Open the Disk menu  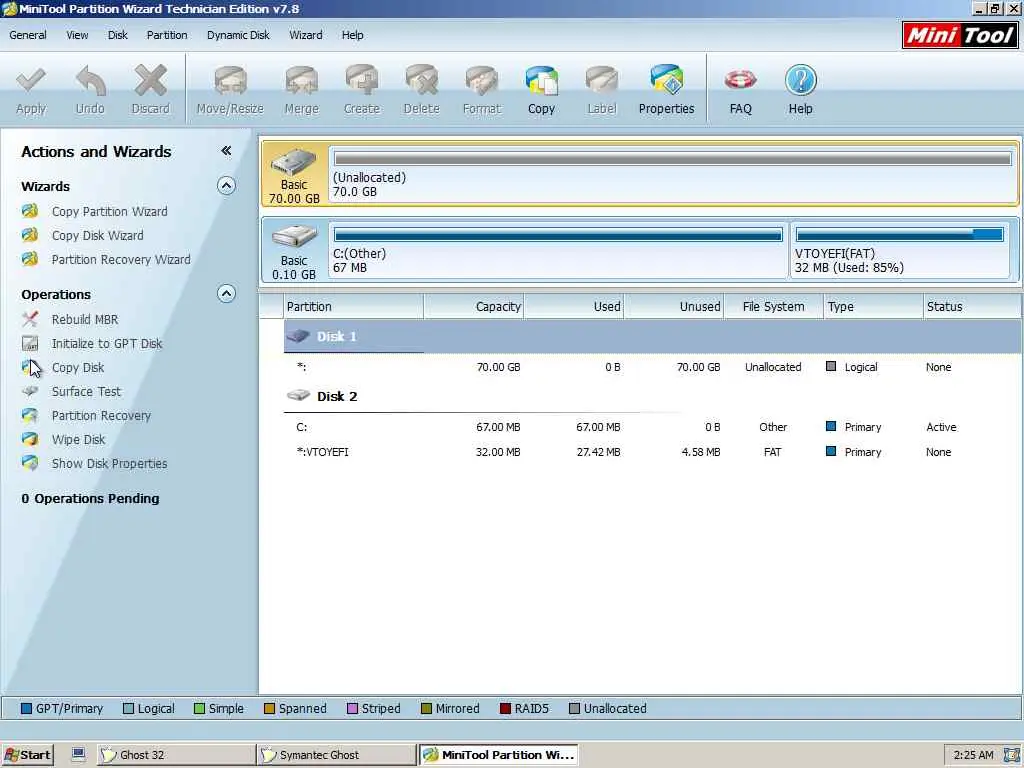(118, 35)
